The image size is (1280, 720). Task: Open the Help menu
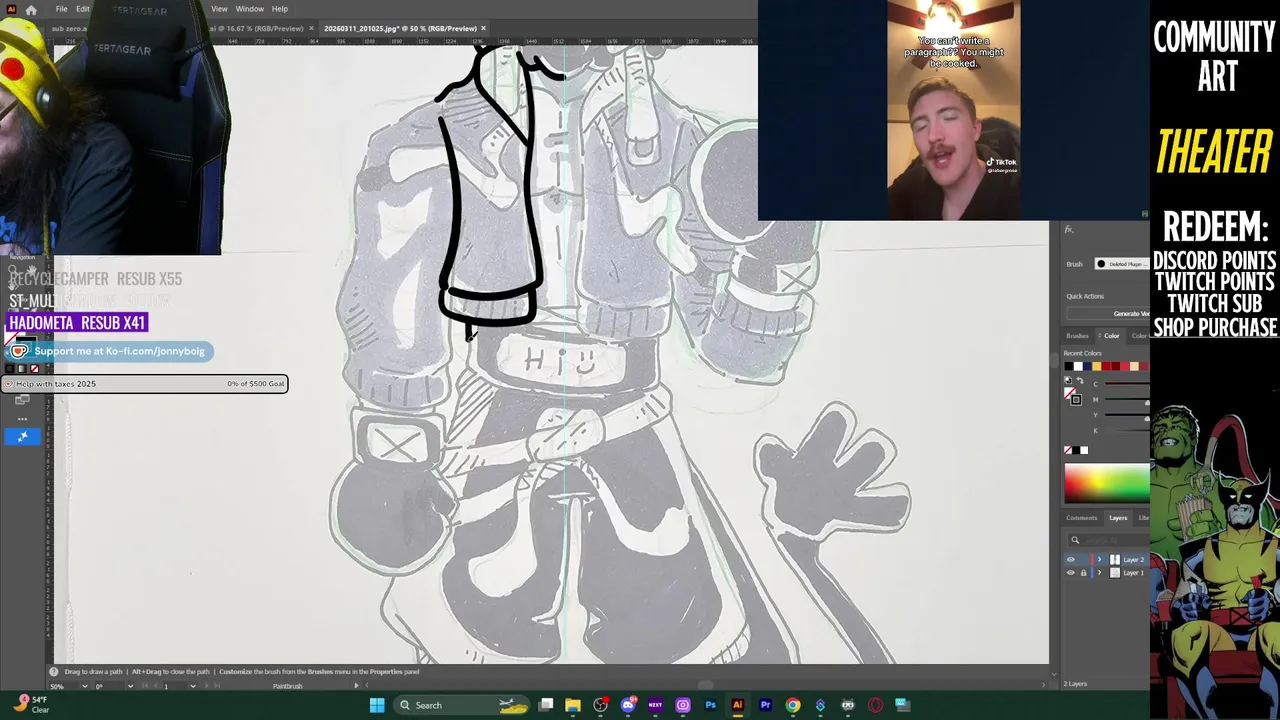click(280, 9)
